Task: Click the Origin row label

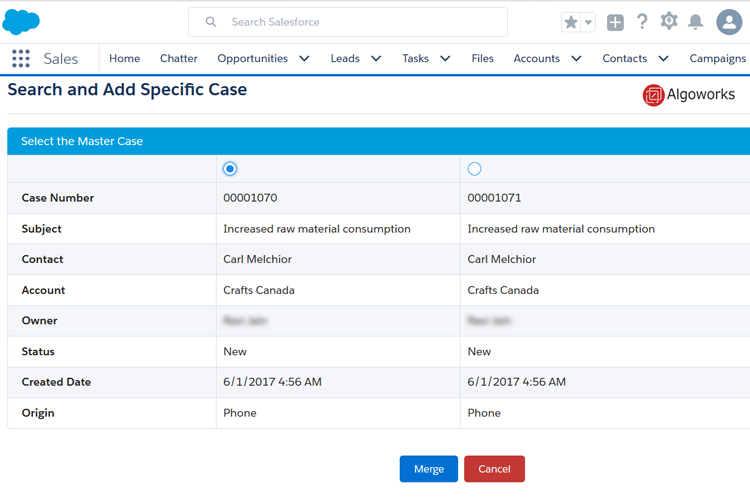Action: coord(38,413)
